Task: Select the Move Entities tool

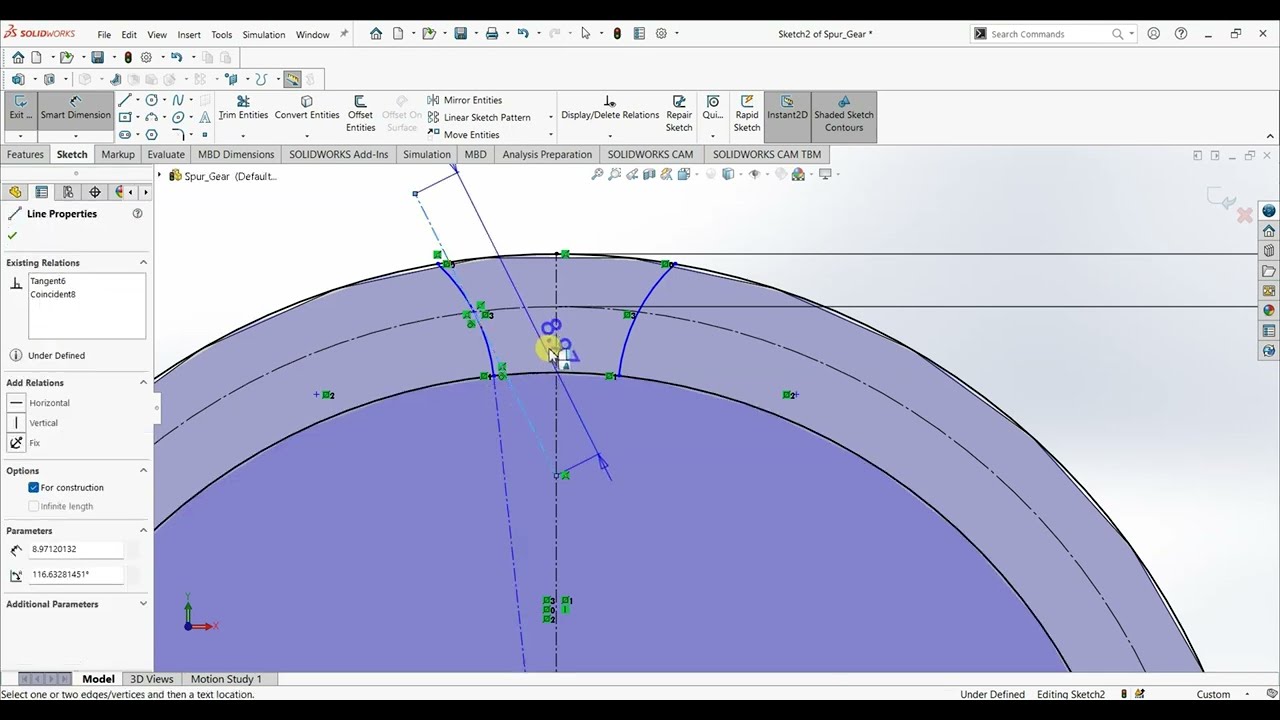Action: tap(463, 135)
